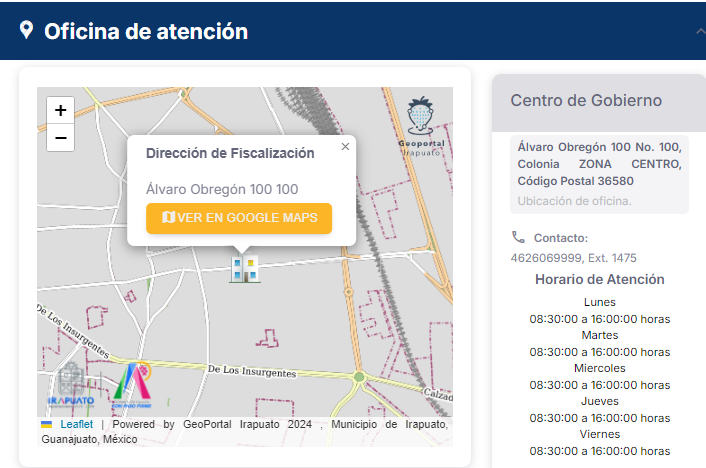
Task: Click the Jueves schedule label
Action: [x=599, y=401]
